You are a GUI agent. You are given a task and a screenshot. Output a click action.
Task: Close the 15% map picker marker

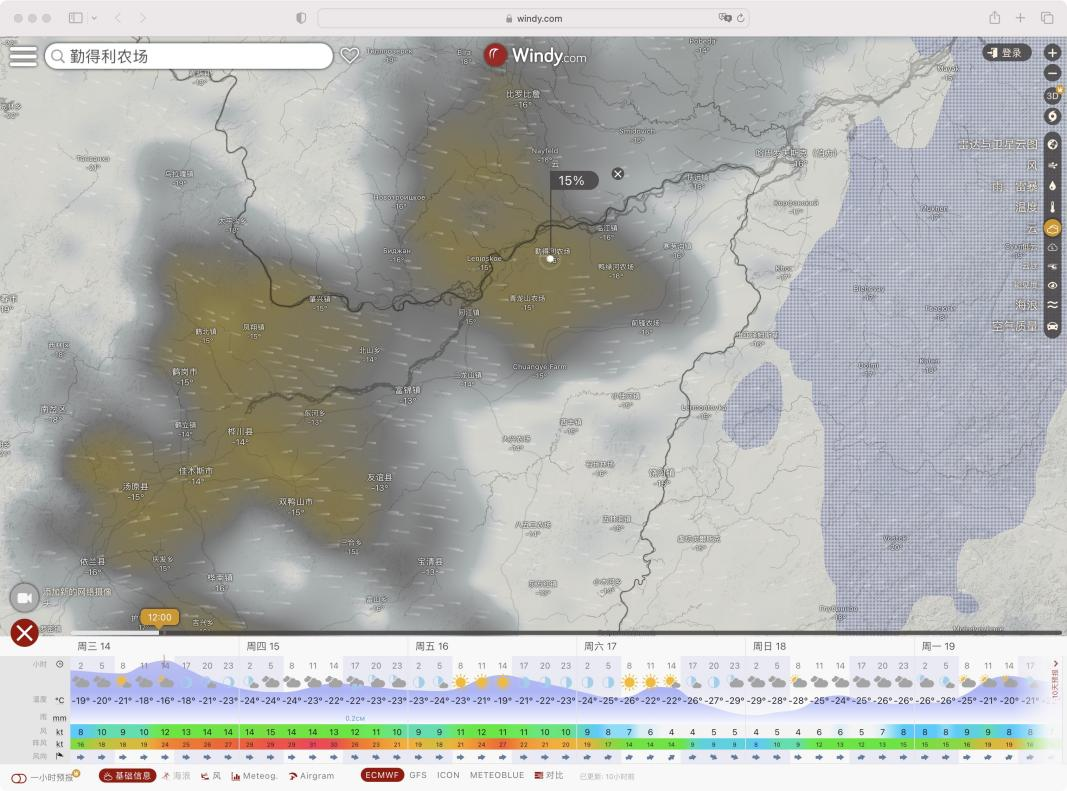618,174
